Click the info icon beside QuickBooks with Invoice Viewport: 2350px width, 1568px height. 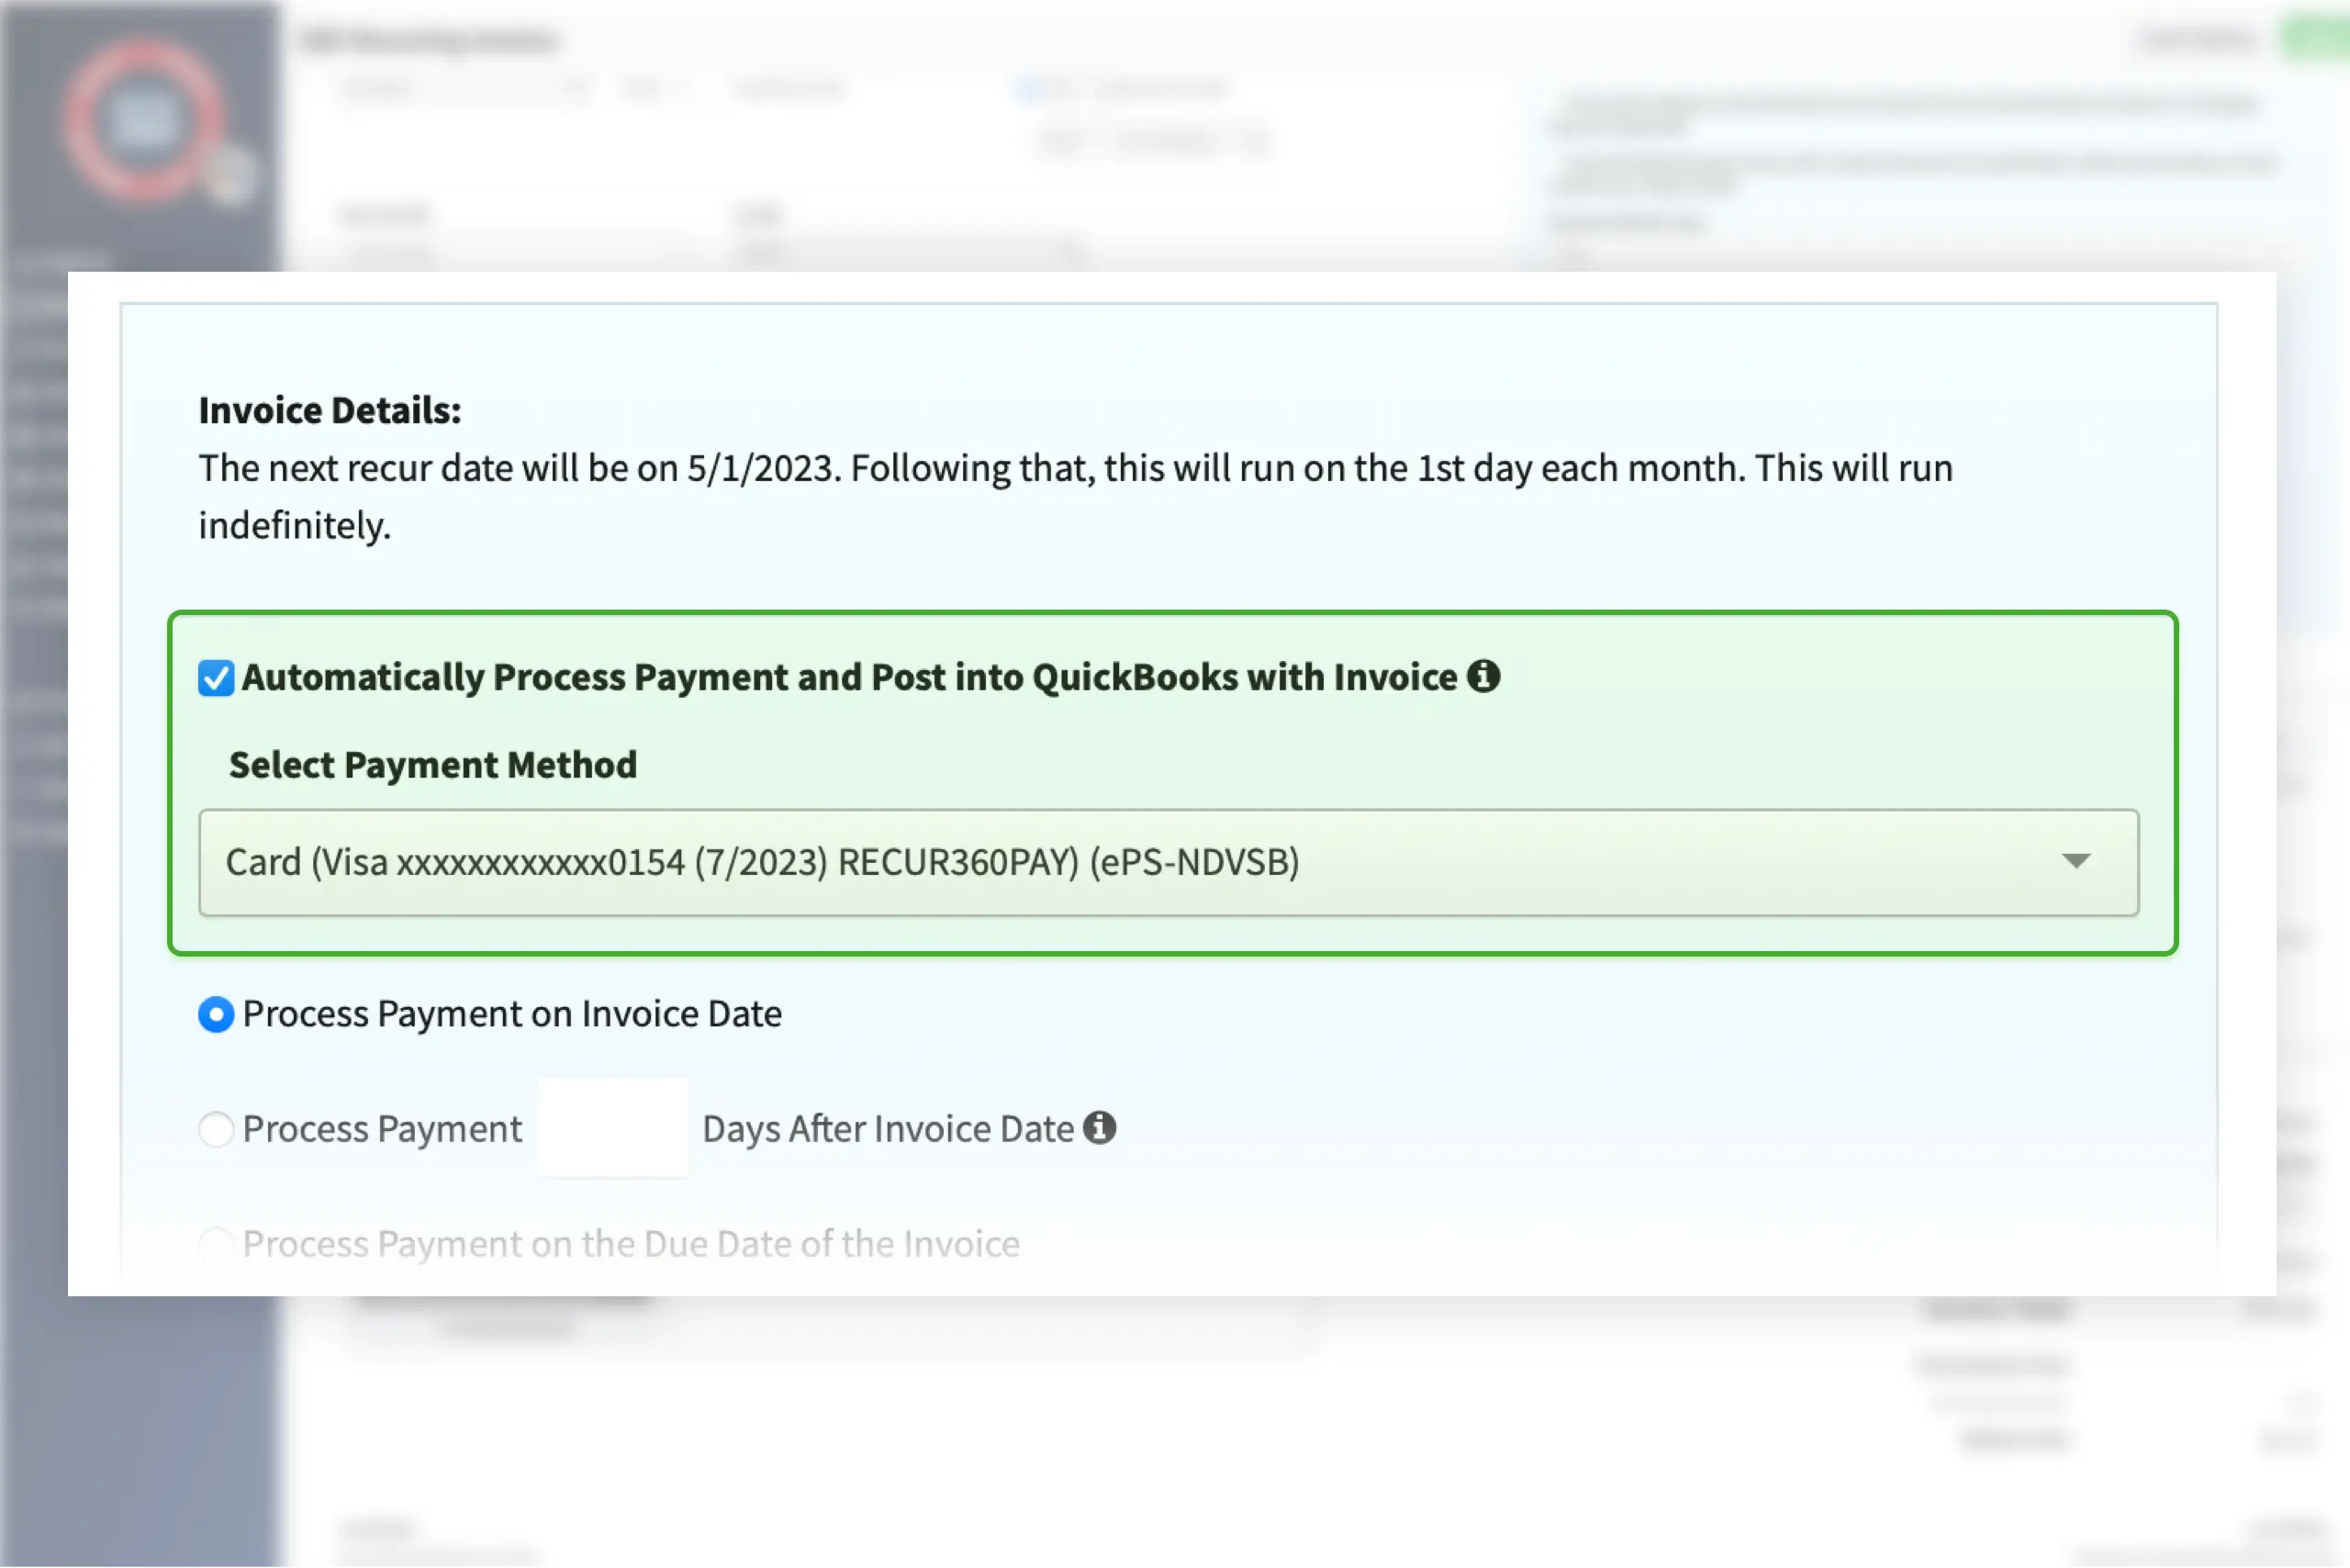pyautogui.click(x=1483, y=677)
